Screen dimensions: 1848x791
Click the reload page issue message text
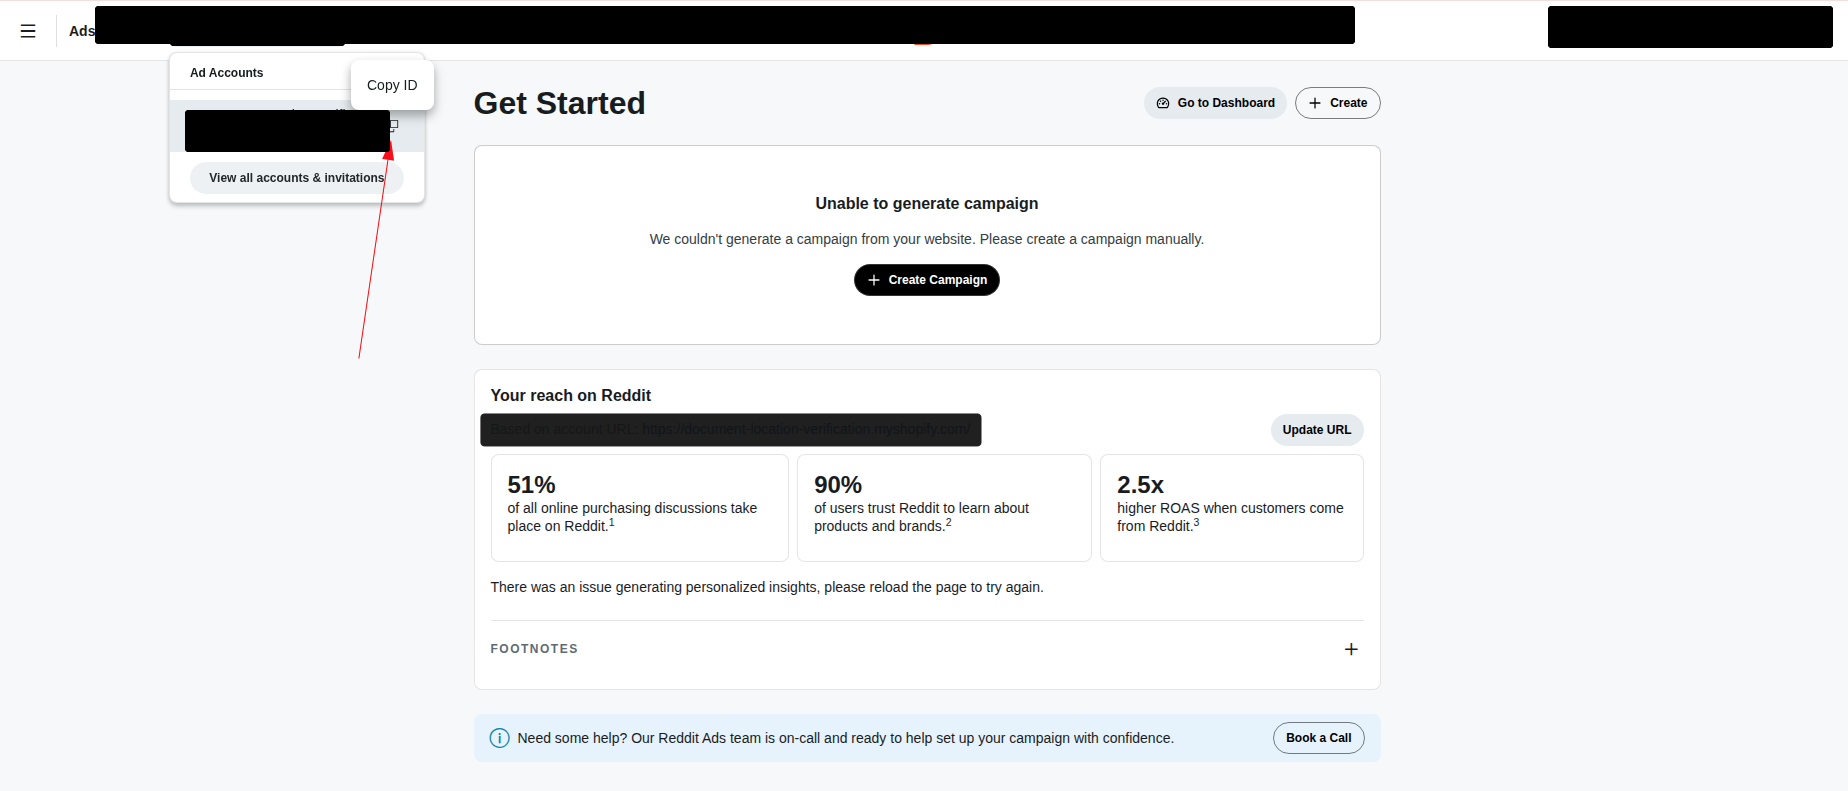(766, 587)
